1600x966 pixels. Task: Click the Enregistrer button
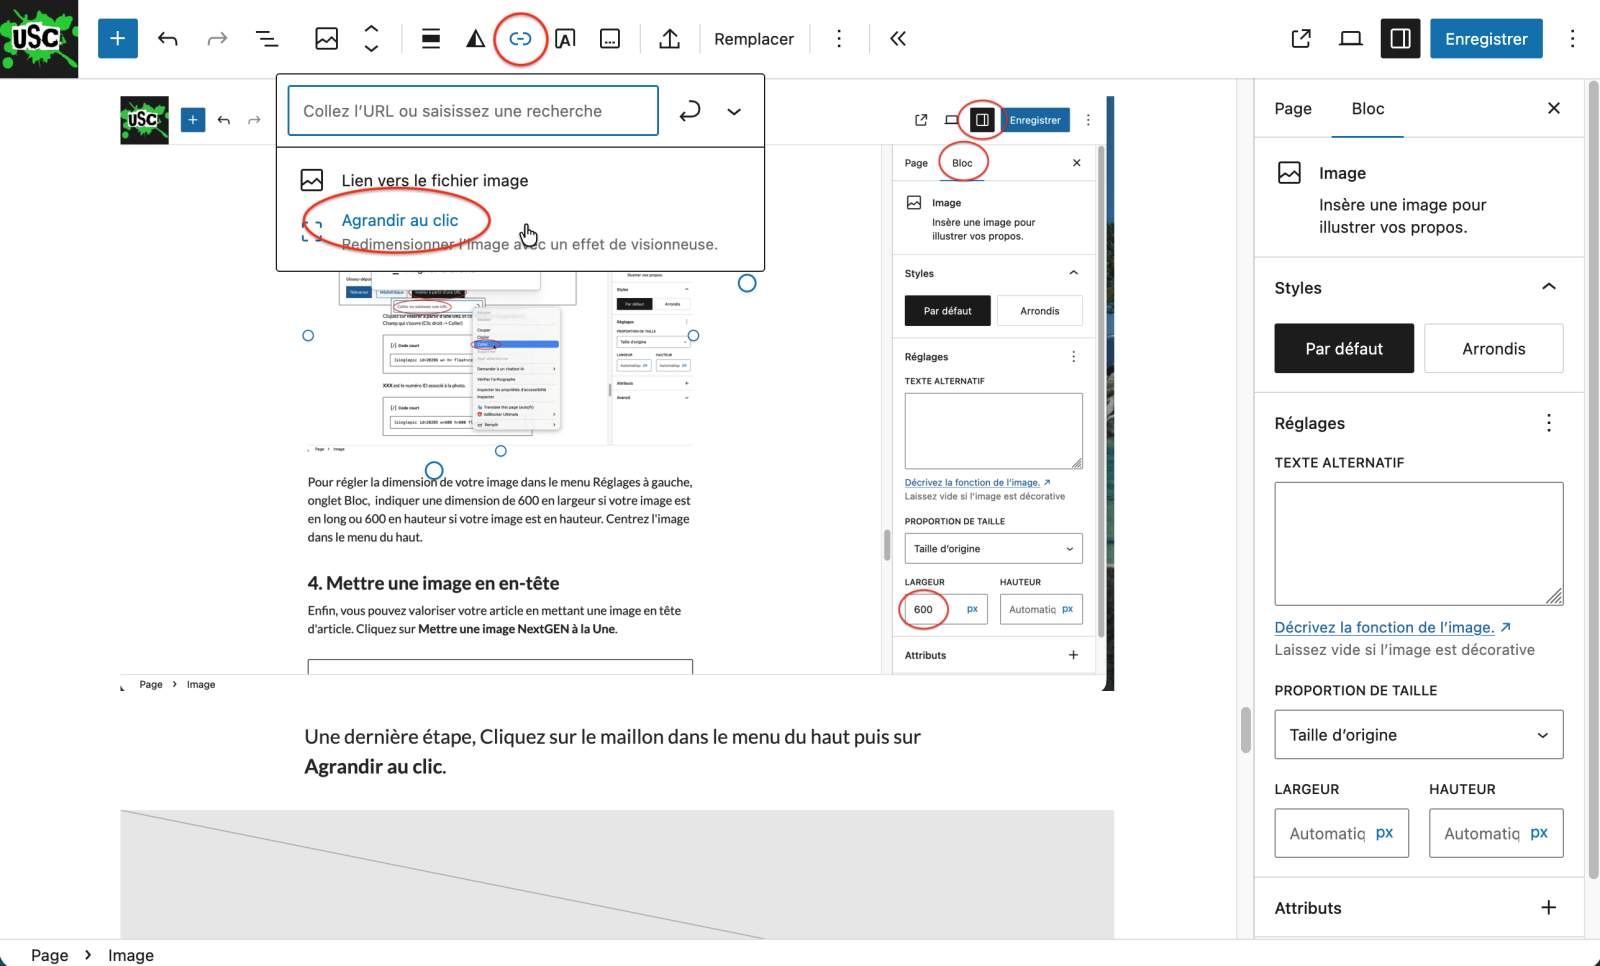[x=1485, y=39]
